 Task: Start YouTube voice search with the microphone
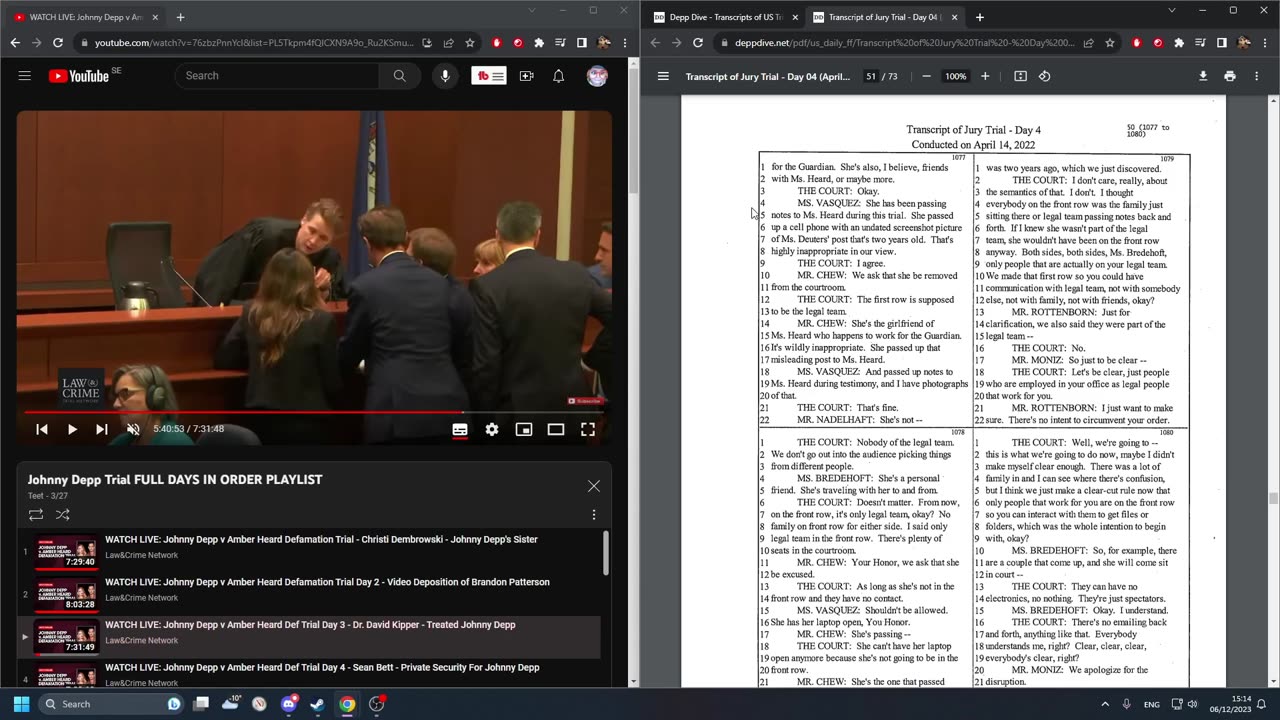pyautogui.click(x=445, y=76)
